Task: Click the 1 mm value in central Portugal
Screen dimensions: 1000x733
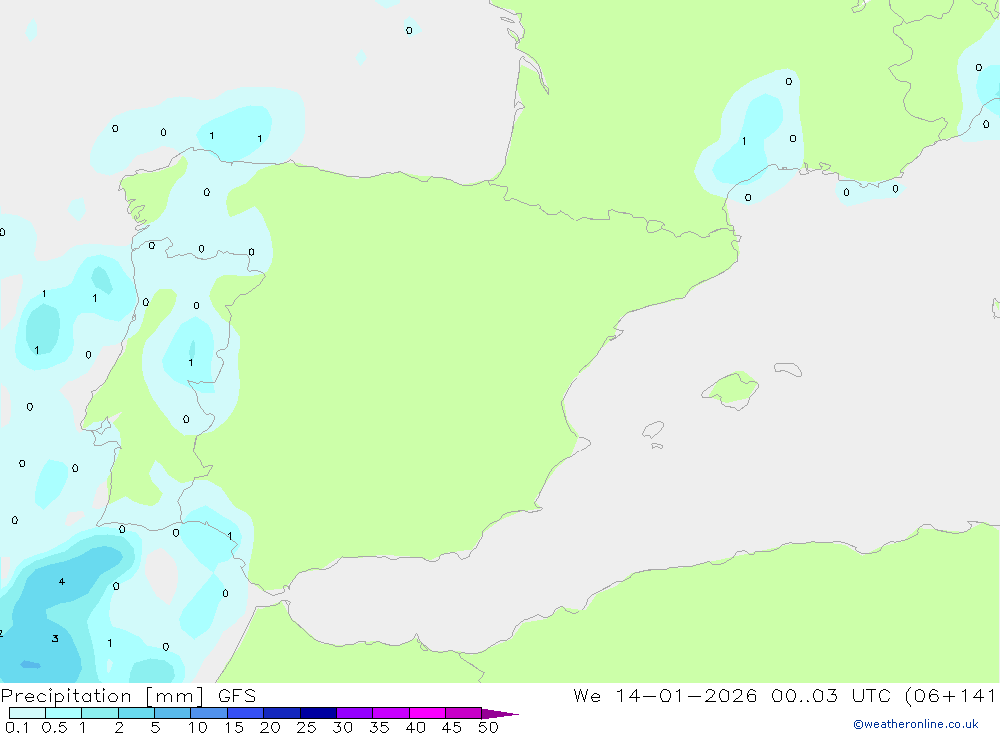Action: (x=190, y=363)
